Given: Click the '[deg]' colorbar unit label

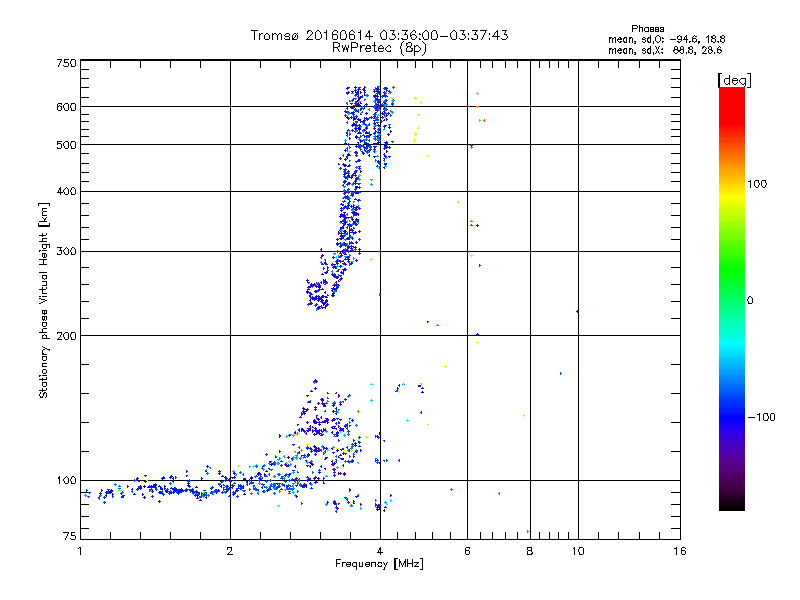Looking at the screenshot, I should (734, 80).
